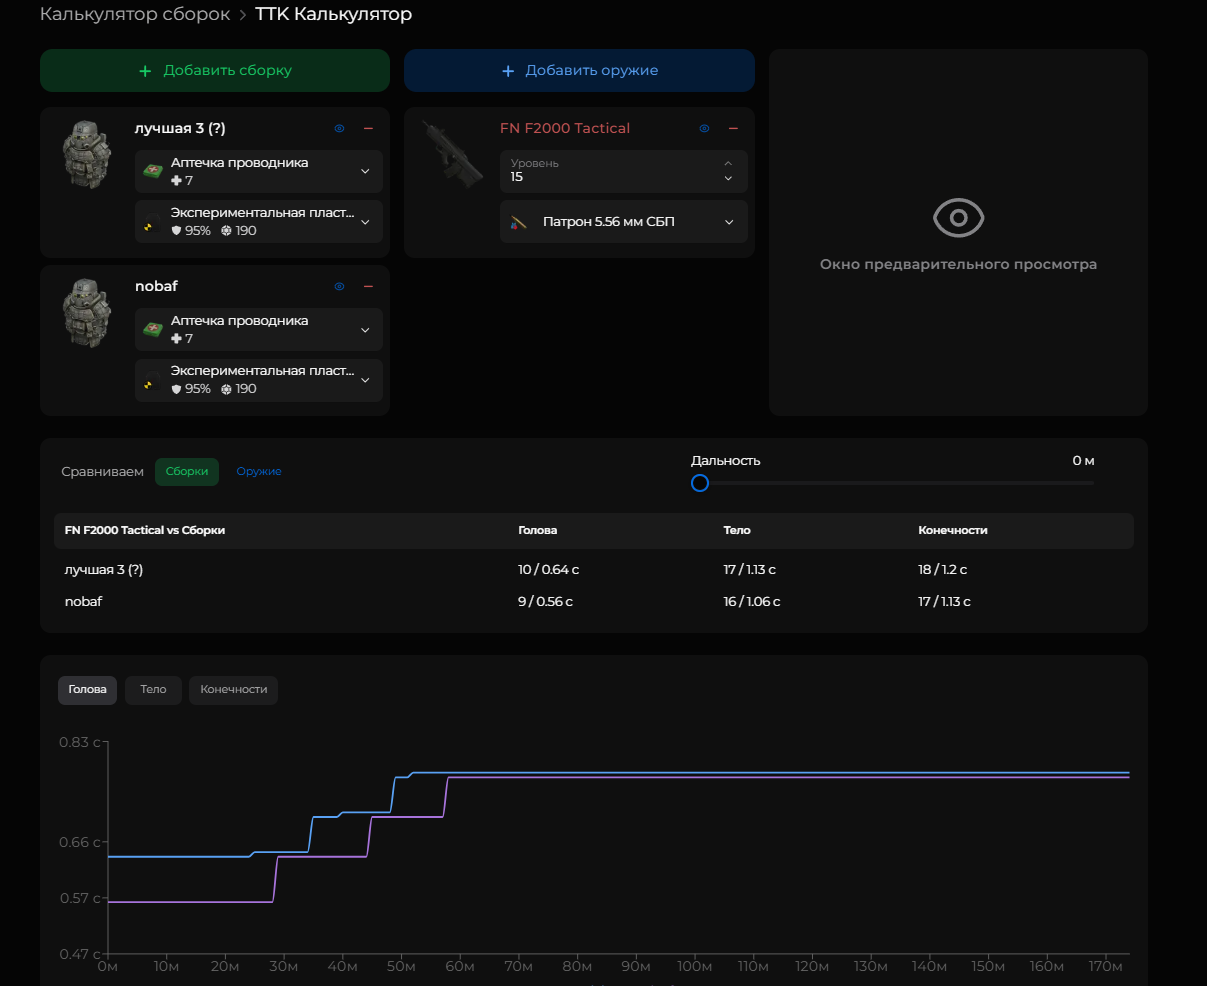This screenshot has width=1207, height=986.
Task: Click minus icon beside FN F2000 Tactical
Action: pyautogui.click(x=733, y=129)
